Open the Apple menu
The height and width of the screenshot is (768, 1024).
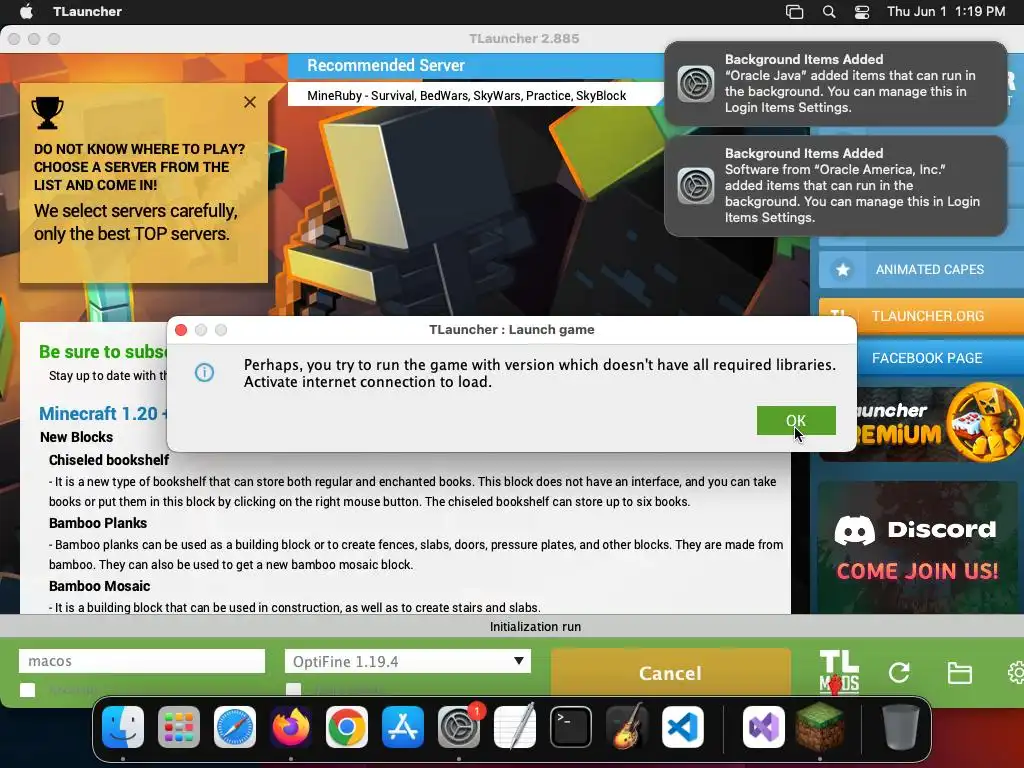point(26,11)
